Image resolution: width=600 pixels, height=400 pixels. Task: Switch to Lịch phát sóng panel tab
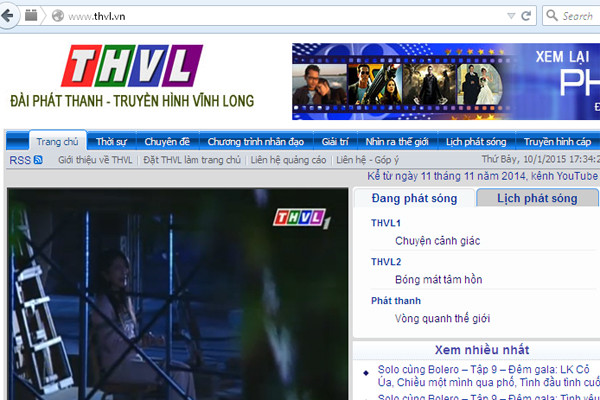[537, 199]
